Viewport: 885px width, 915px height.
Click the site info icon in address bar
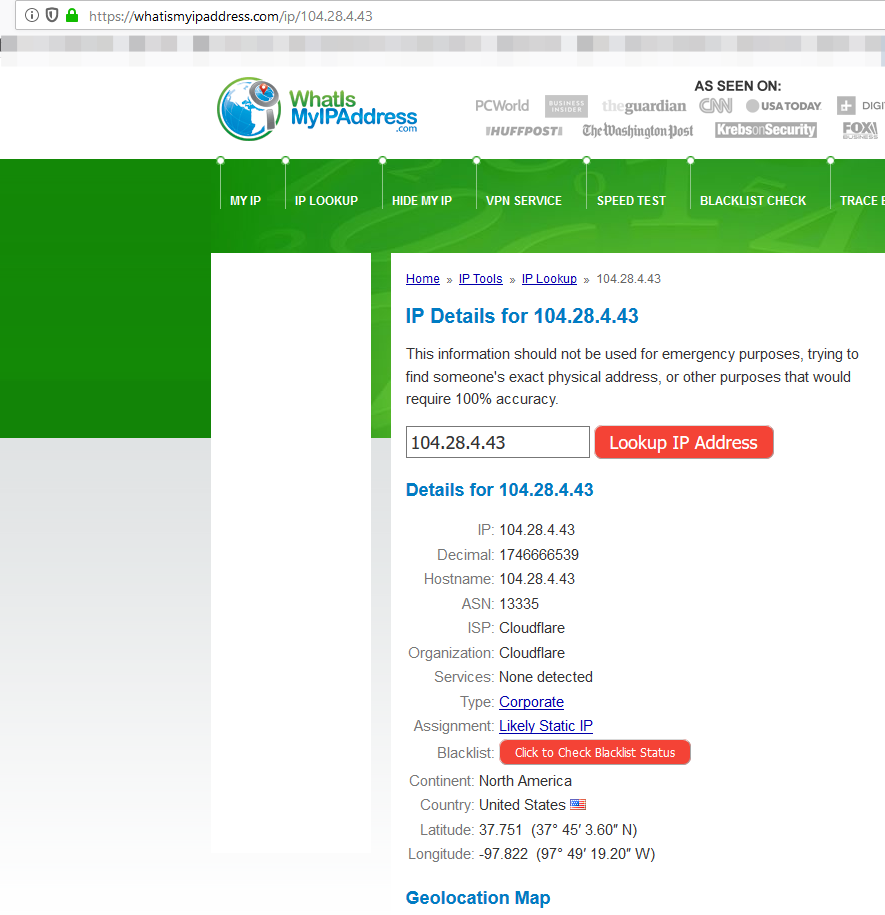[31, 16]
